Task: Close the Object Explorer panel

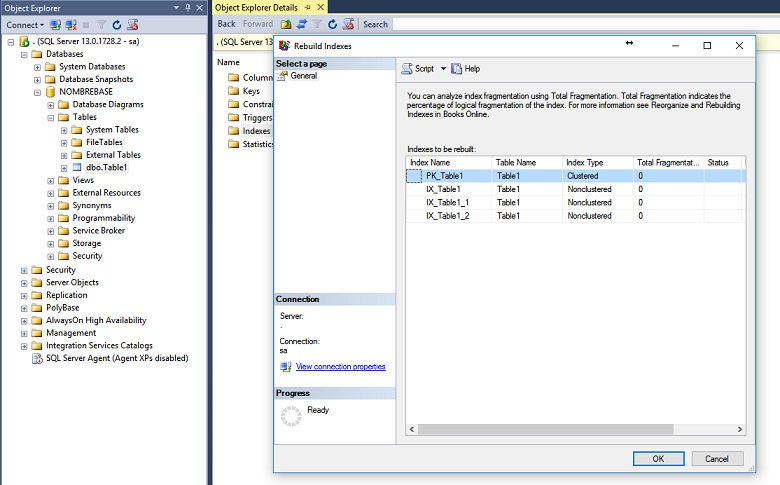Action: pyautogui.click(x=199, y=7)
